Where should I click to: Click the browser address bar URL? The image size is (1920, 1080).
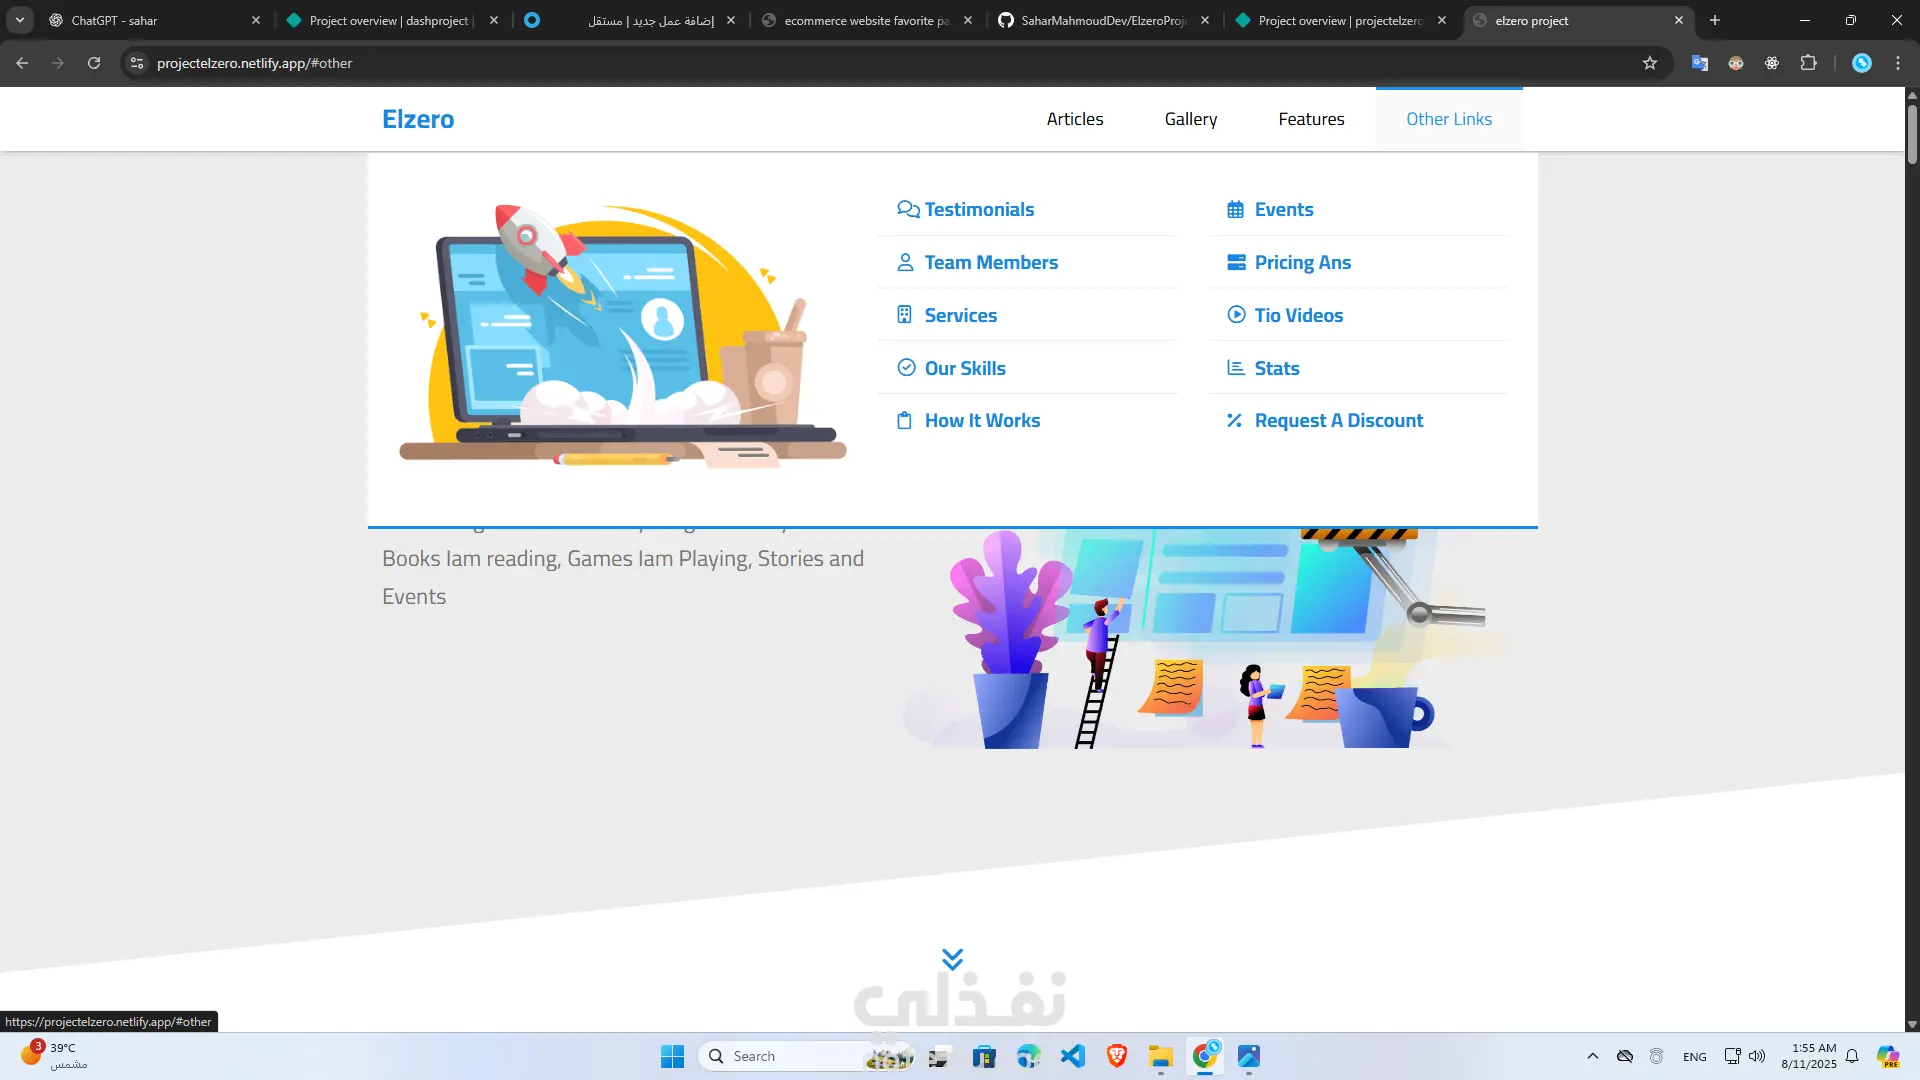(x=254, y=63)
